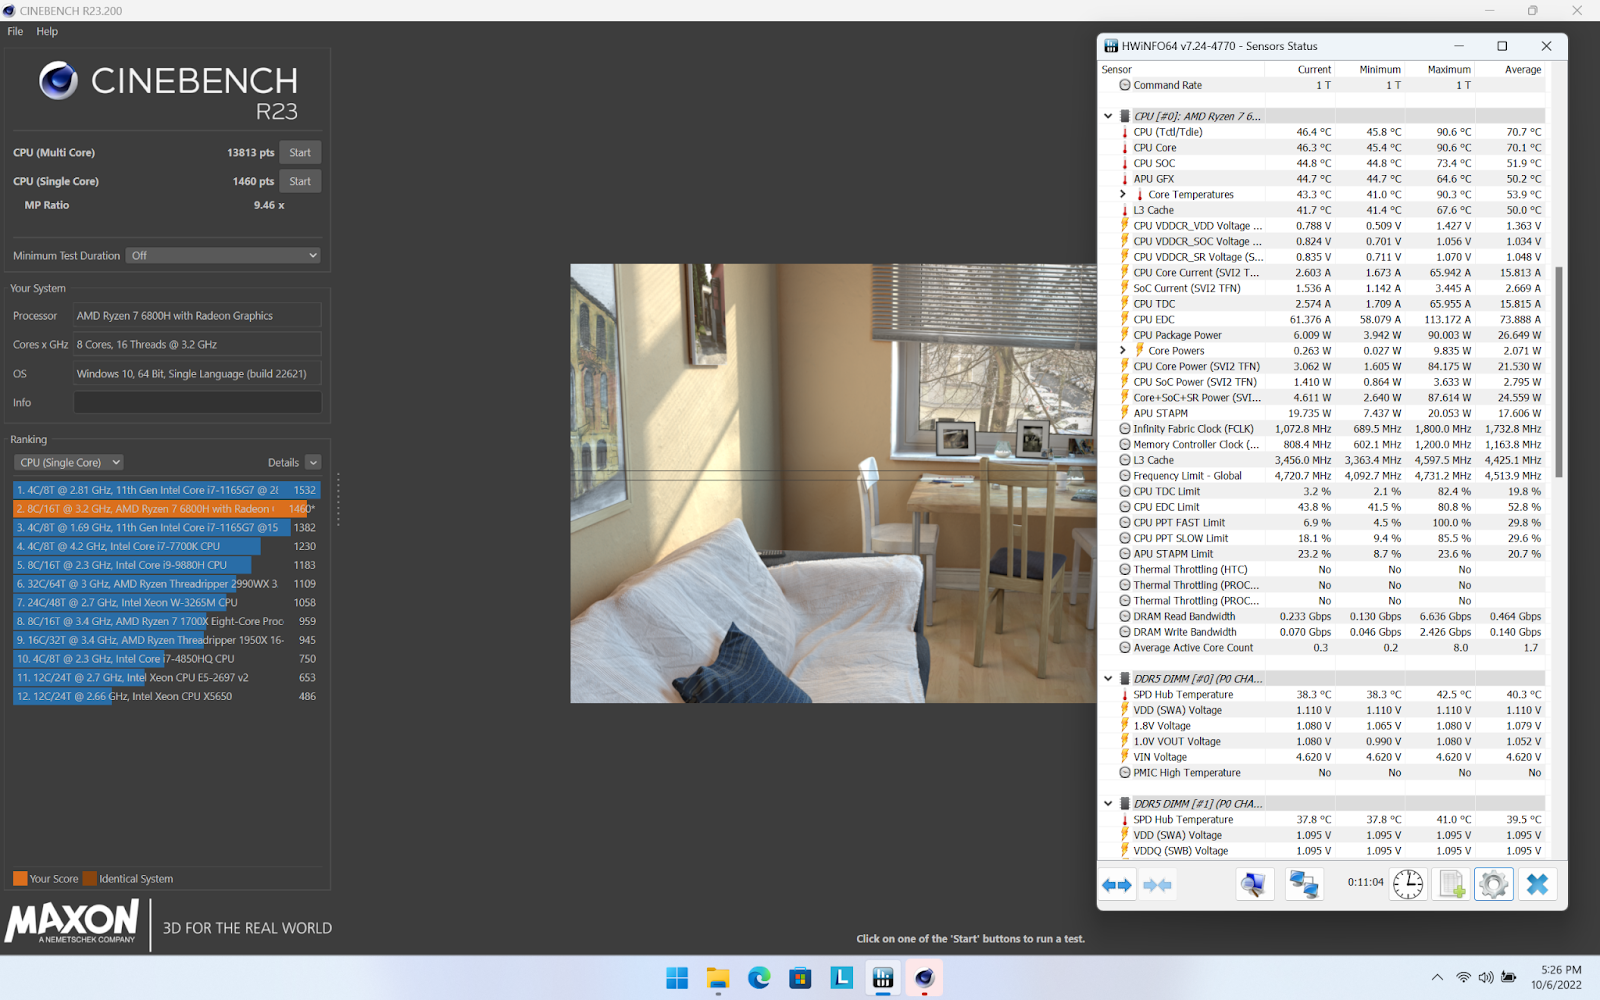
Task: Open the blue L app on the taskbar
Action: [842, 978]
